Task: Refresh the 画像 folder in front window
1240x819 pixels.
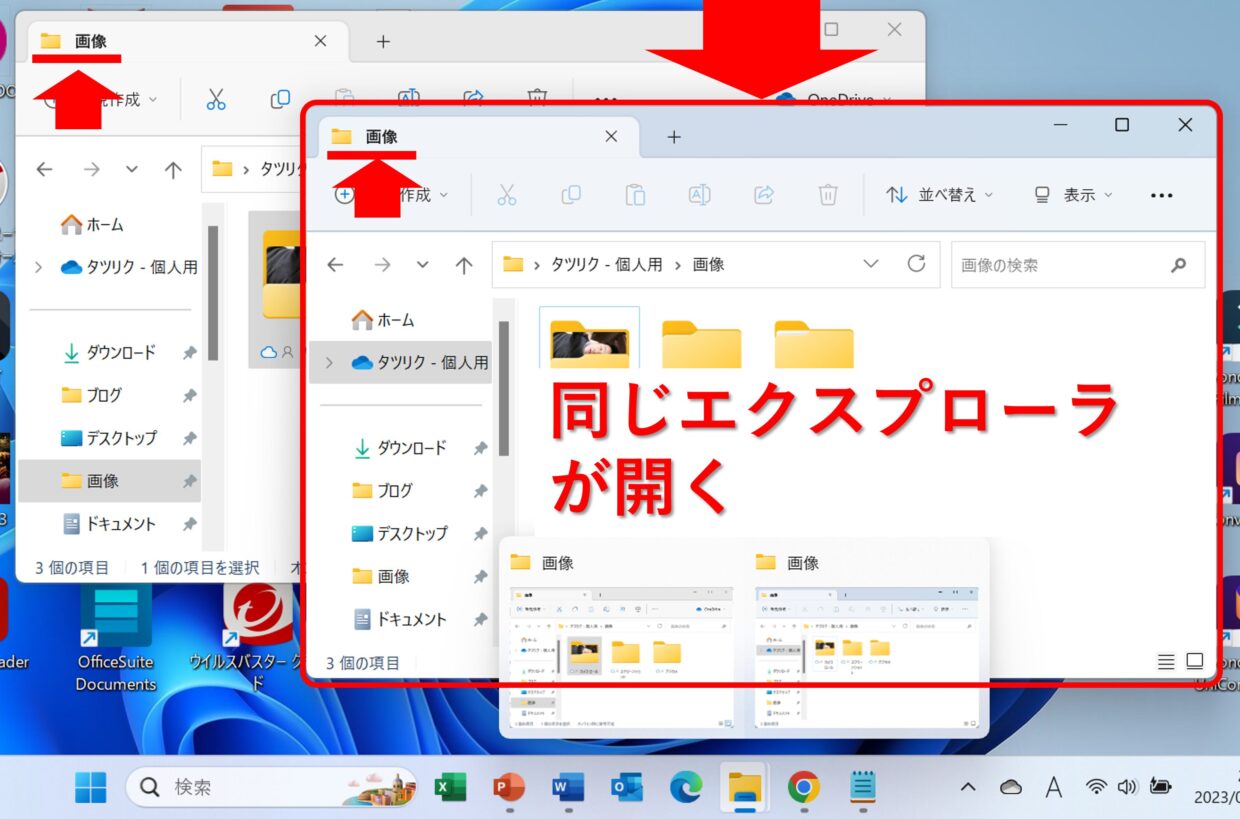Action: 916,264
